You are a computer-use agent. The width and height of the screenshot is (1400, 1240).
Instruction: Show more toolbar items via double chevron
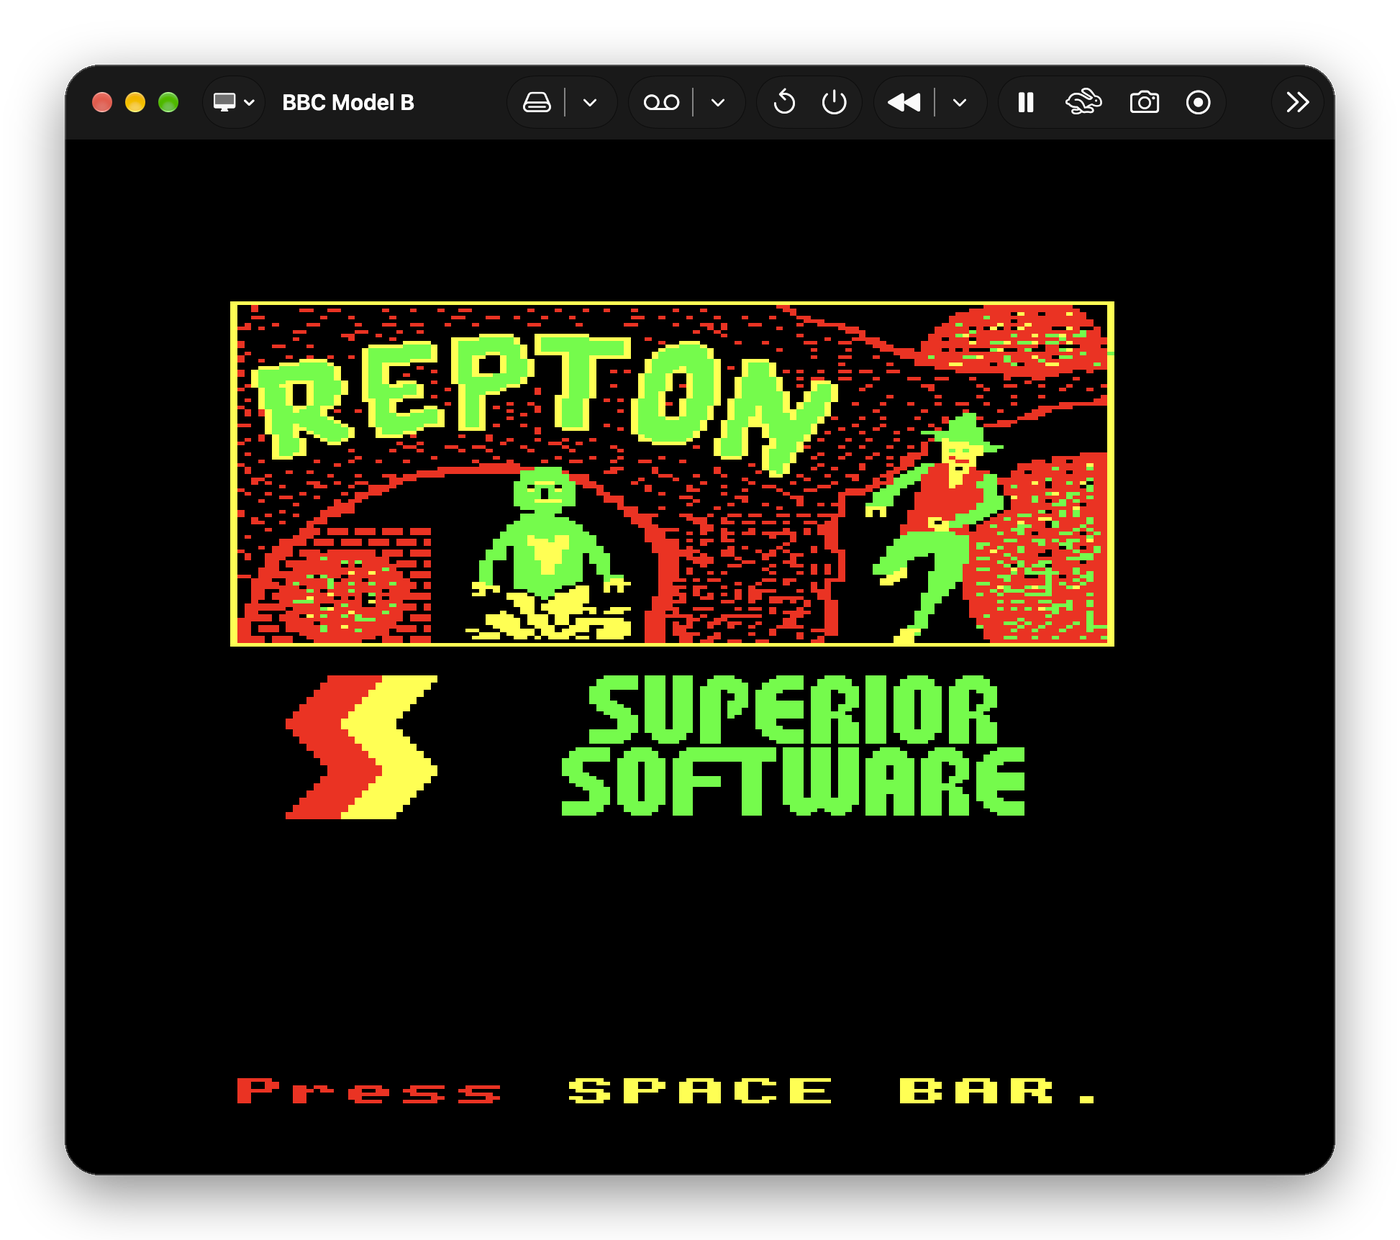pyautogui.click(x=1297, y=102)
